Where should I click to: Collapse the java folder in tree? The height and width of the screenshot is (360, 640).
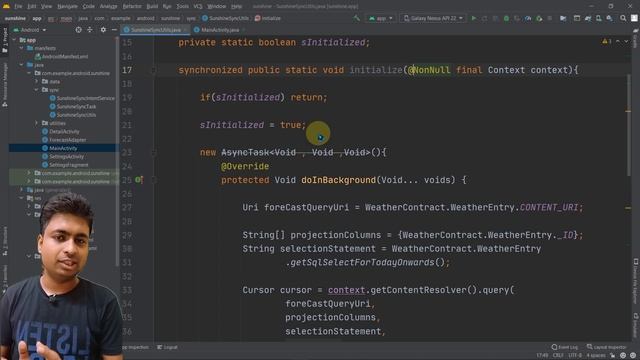pos(22,65)
